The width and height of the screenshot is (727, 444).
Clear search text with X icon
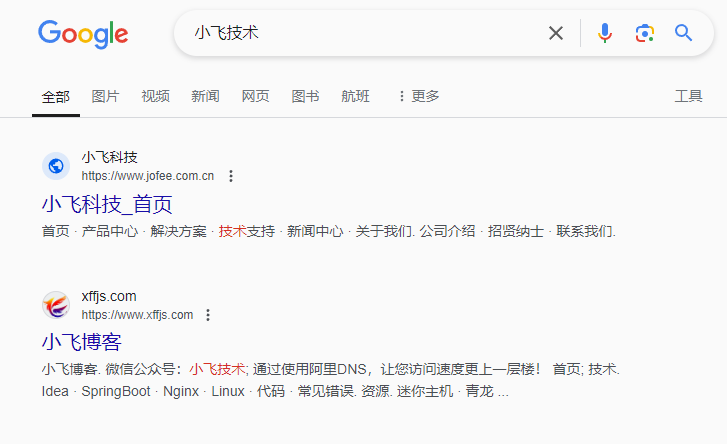[556, 33]
